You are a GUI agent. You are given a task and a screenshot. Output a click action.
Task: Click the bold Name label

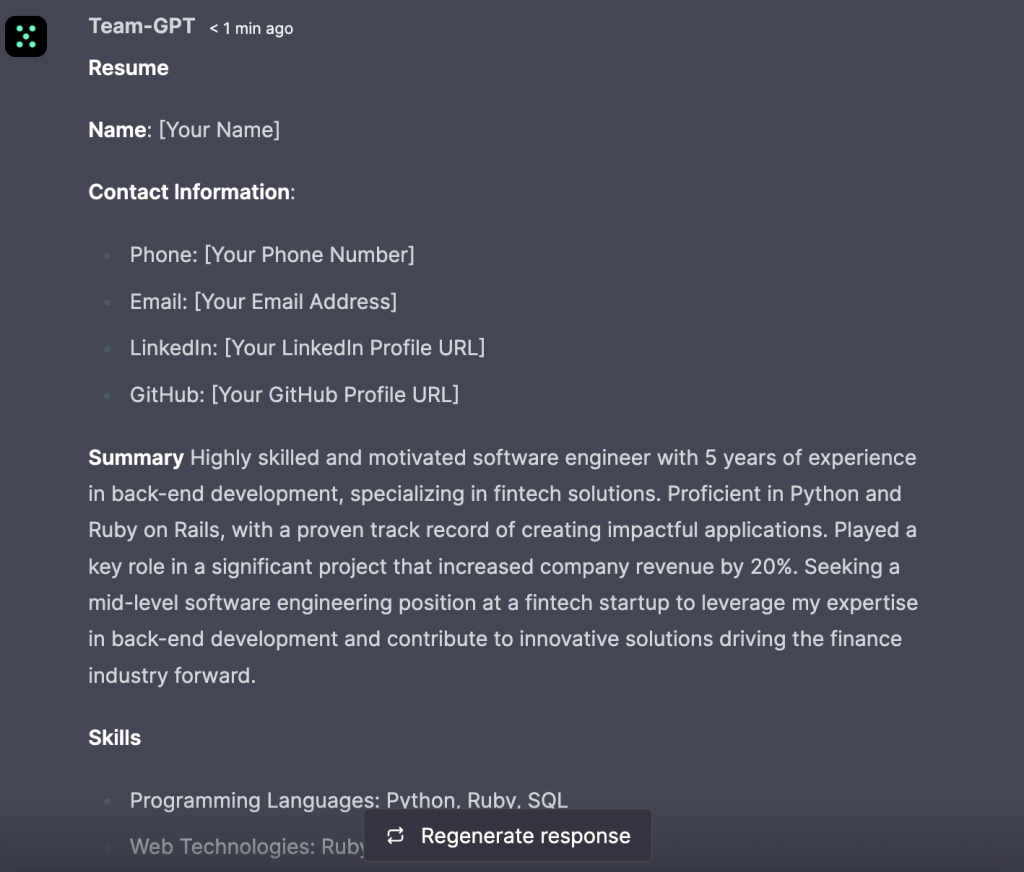tap(117, 130)
